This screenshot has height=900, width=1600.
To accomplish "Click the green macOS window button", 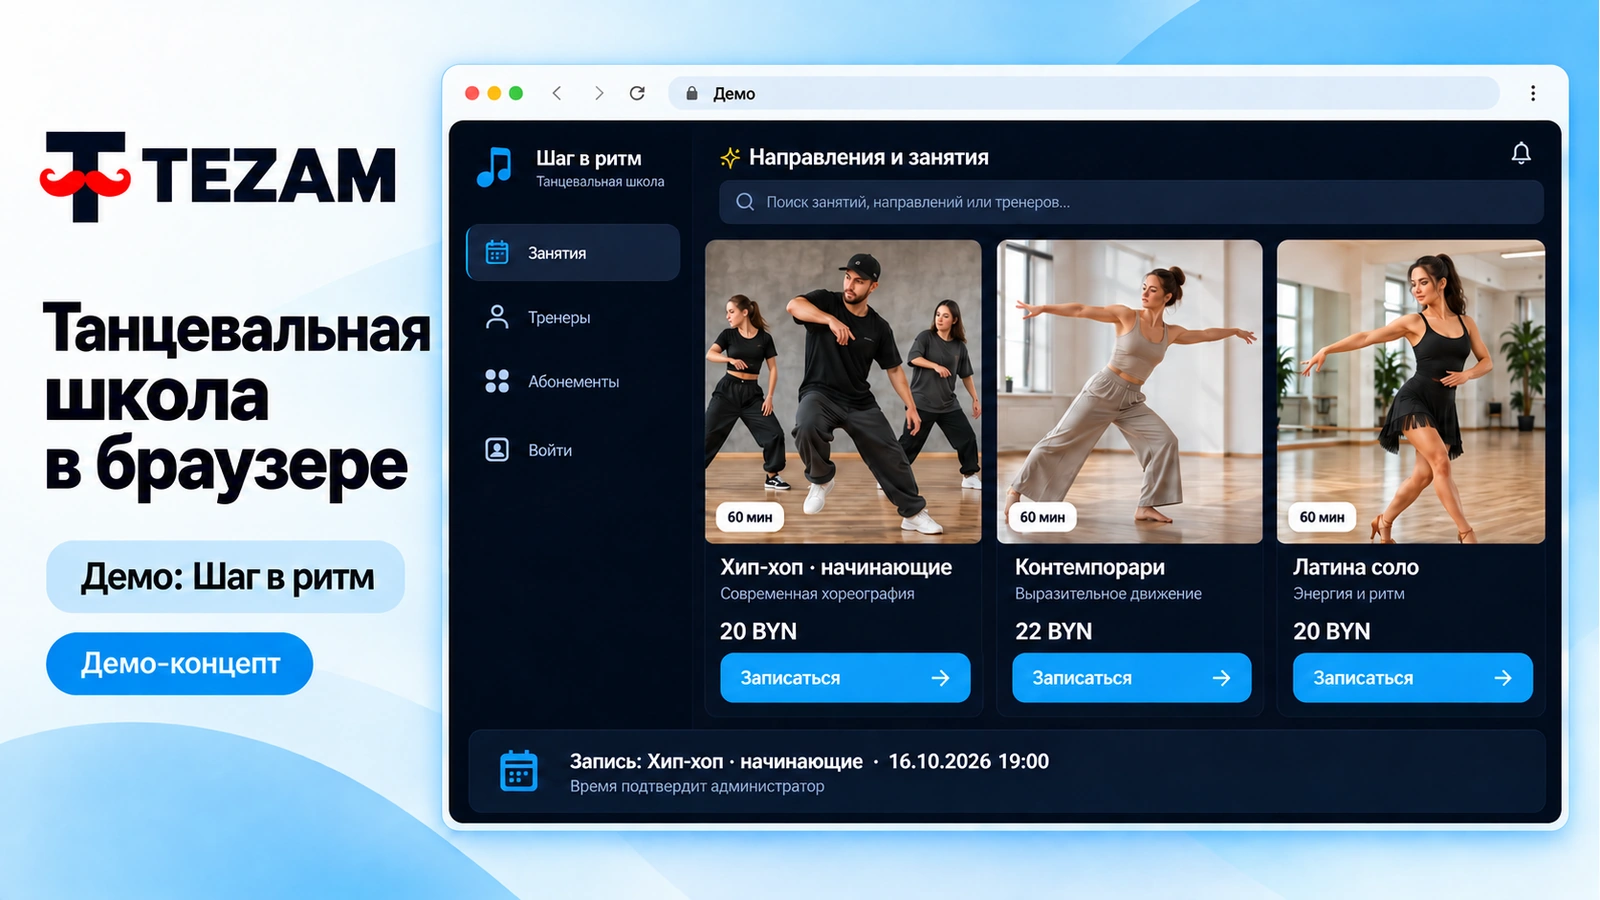I will click(x=516, y=93).
